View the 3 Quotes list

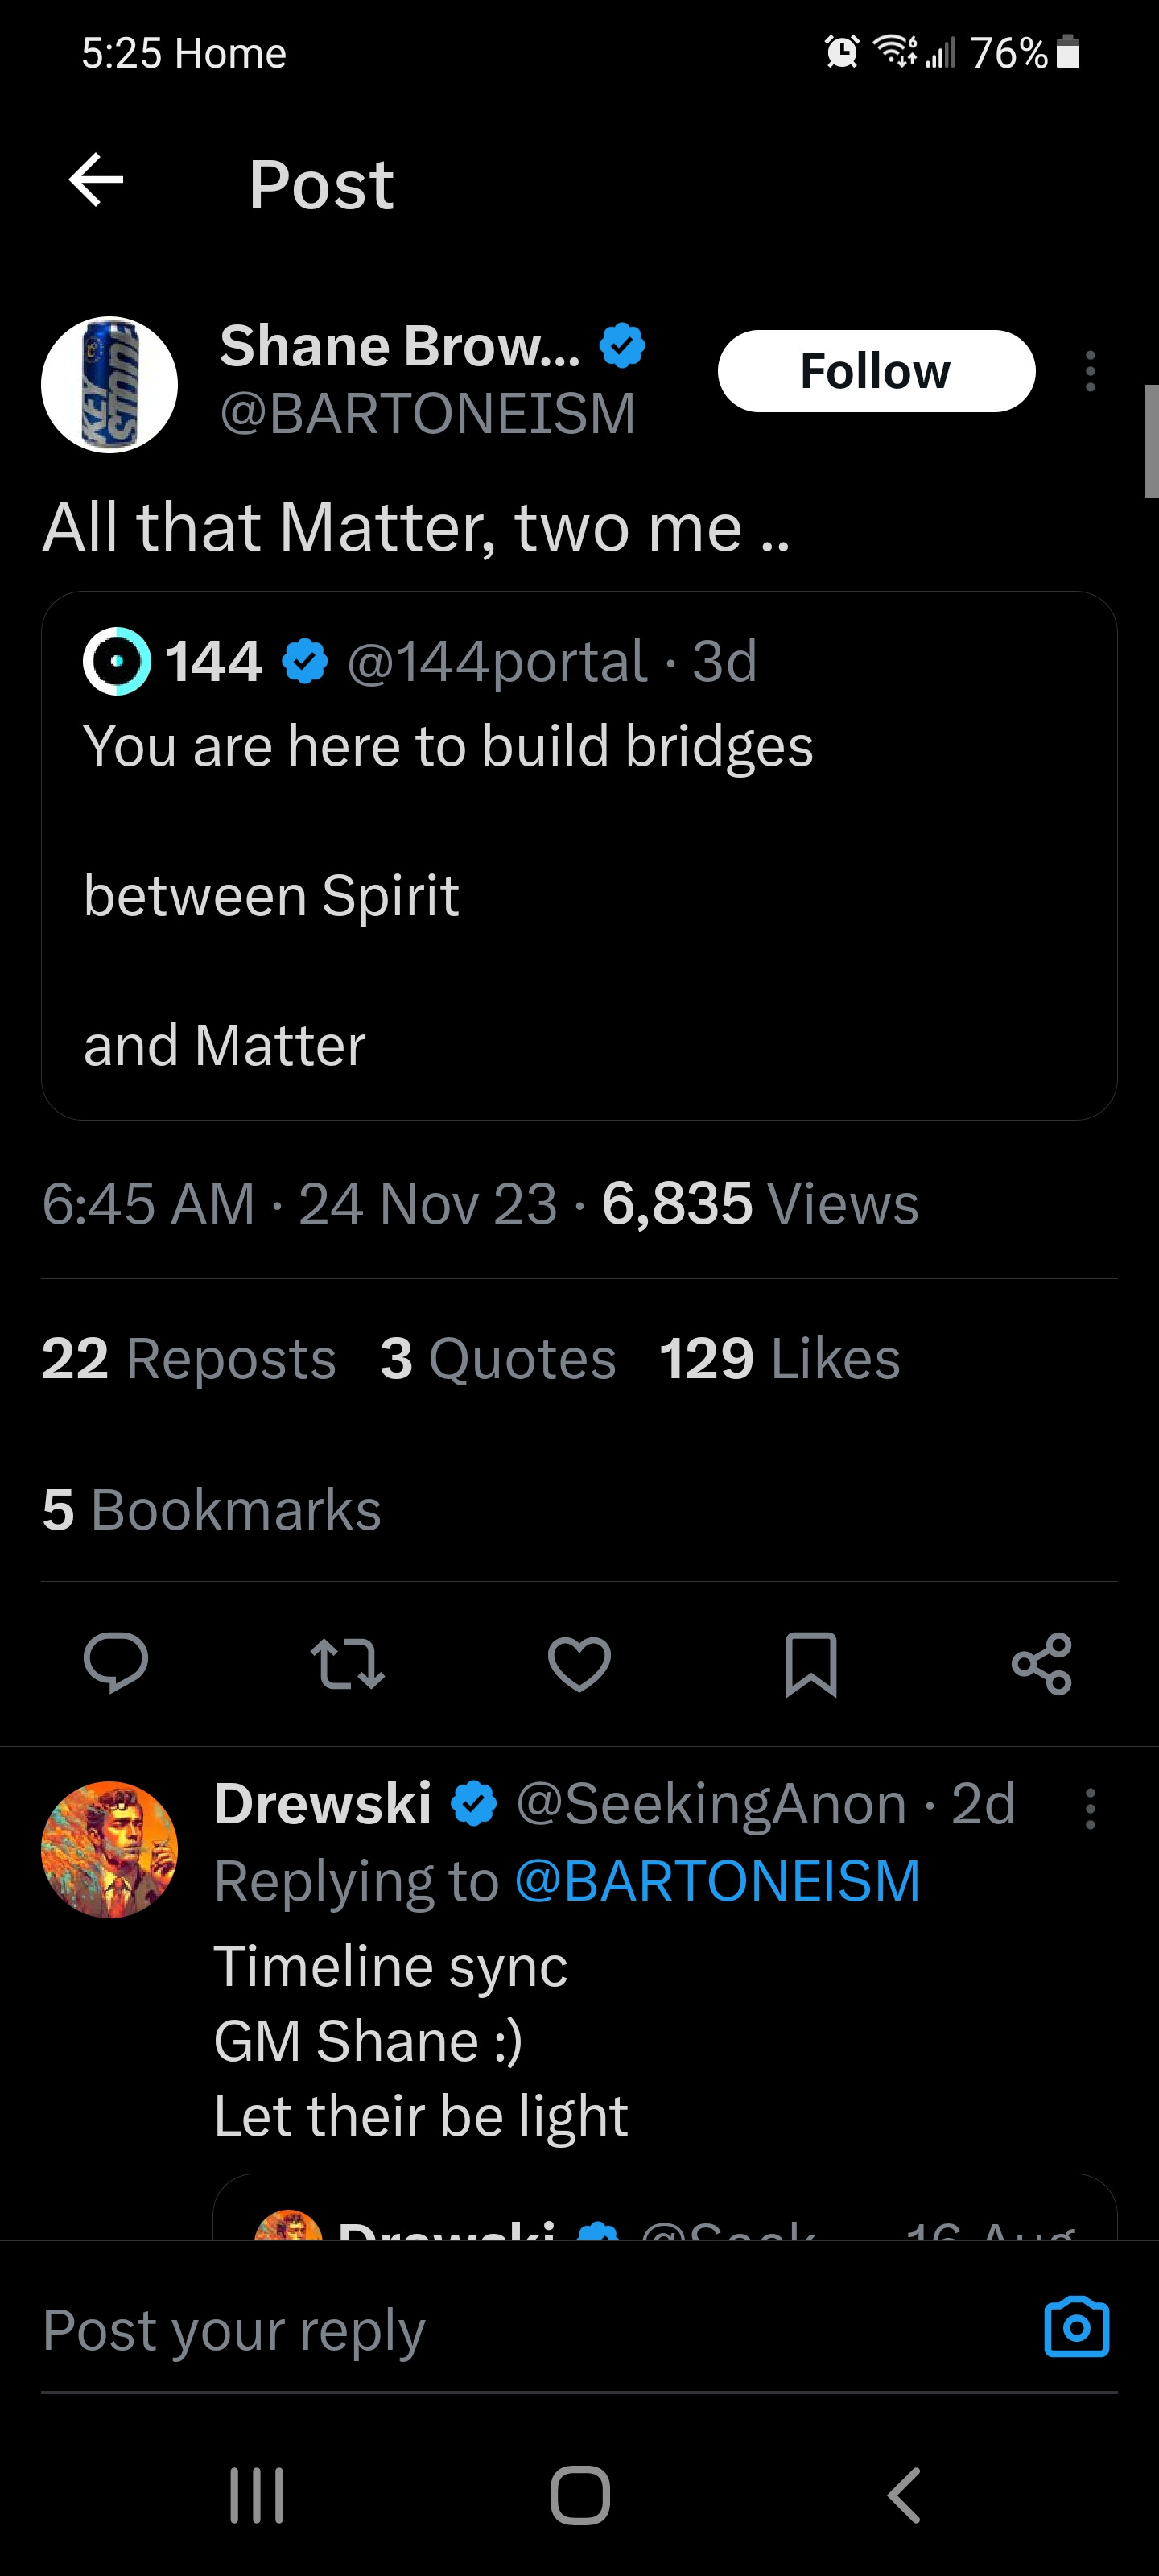pos(498,1358)
